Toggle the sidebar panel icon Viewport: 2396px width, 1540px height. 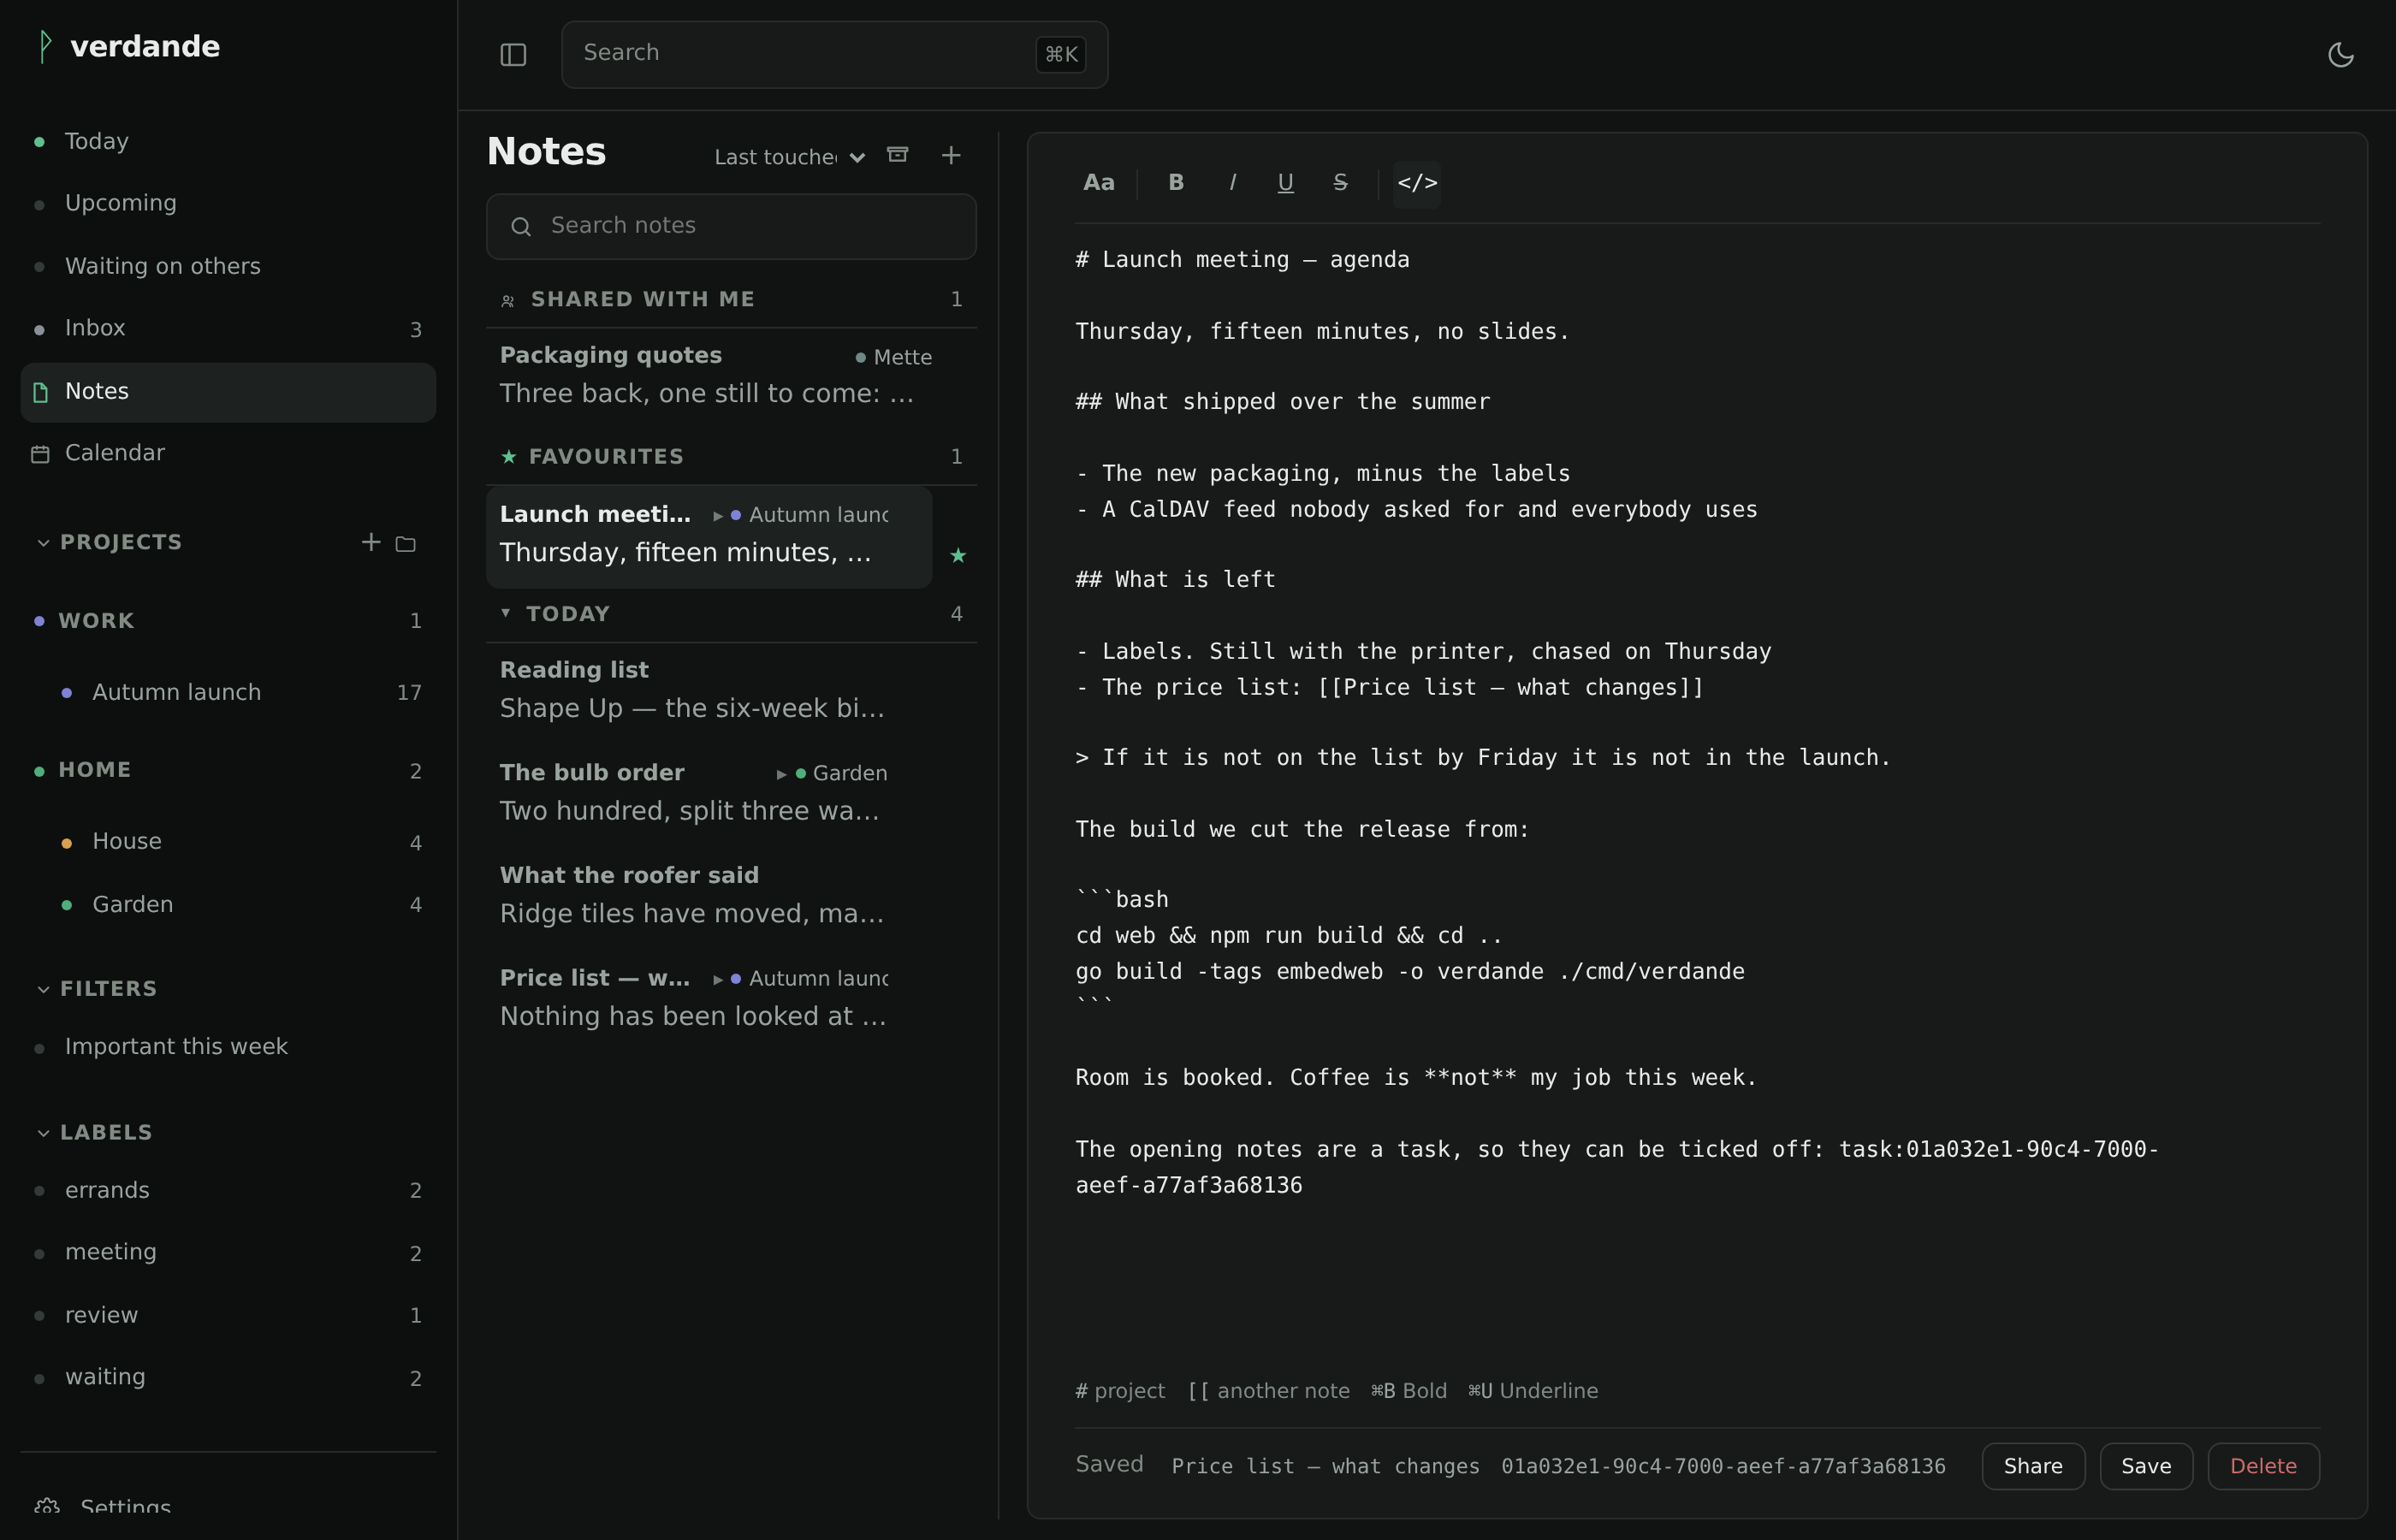click(x=513, y=54)
